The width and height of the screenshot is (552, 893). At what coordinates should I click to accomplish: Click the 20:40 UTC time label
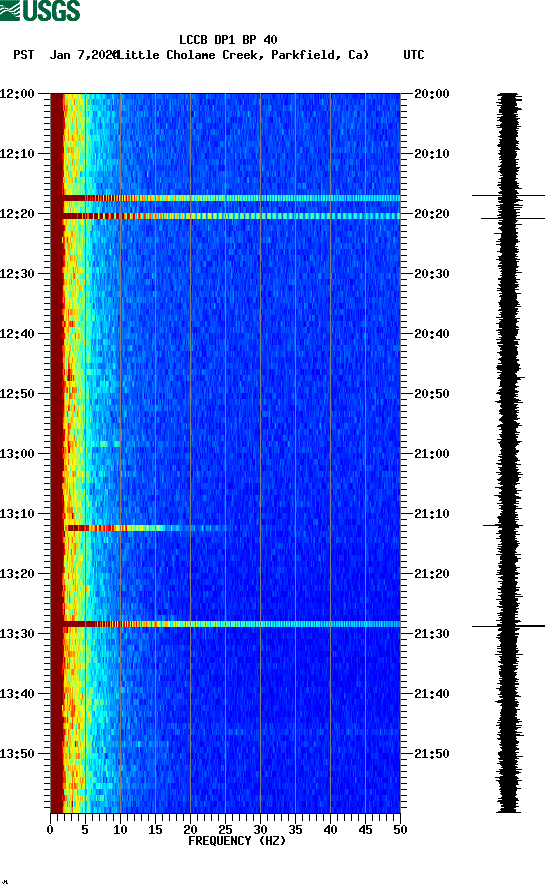[x=432, y=334]
